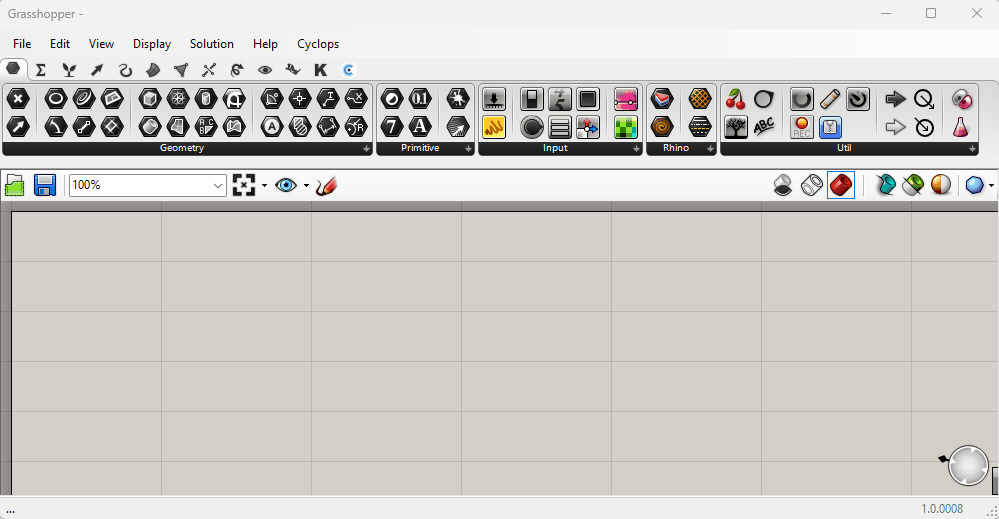This screenshot has height=519, width=999.
Task: Click the Cherry picker icon in Util
Action: coord(736,99)
